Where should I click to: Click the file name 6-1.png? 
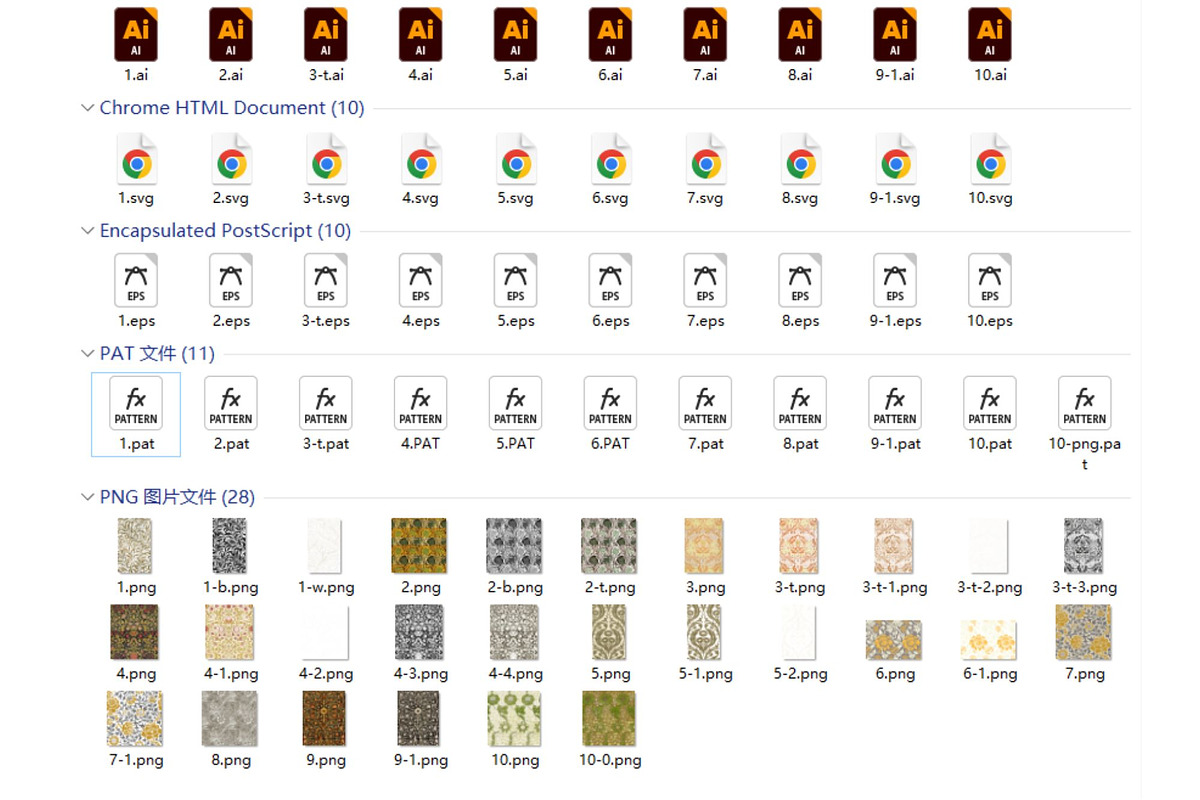990,674
